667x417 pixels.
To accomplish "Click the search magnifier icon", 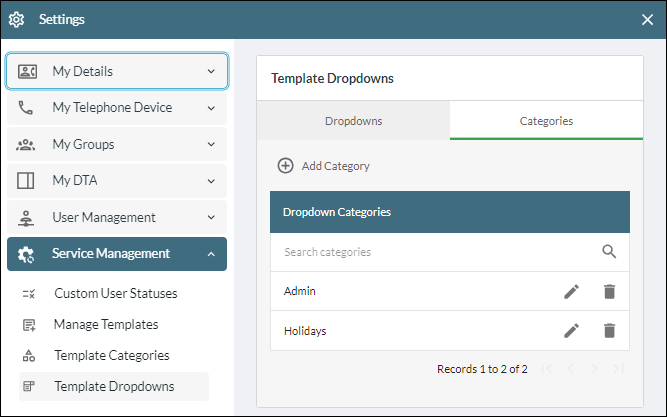I will 609,251.
